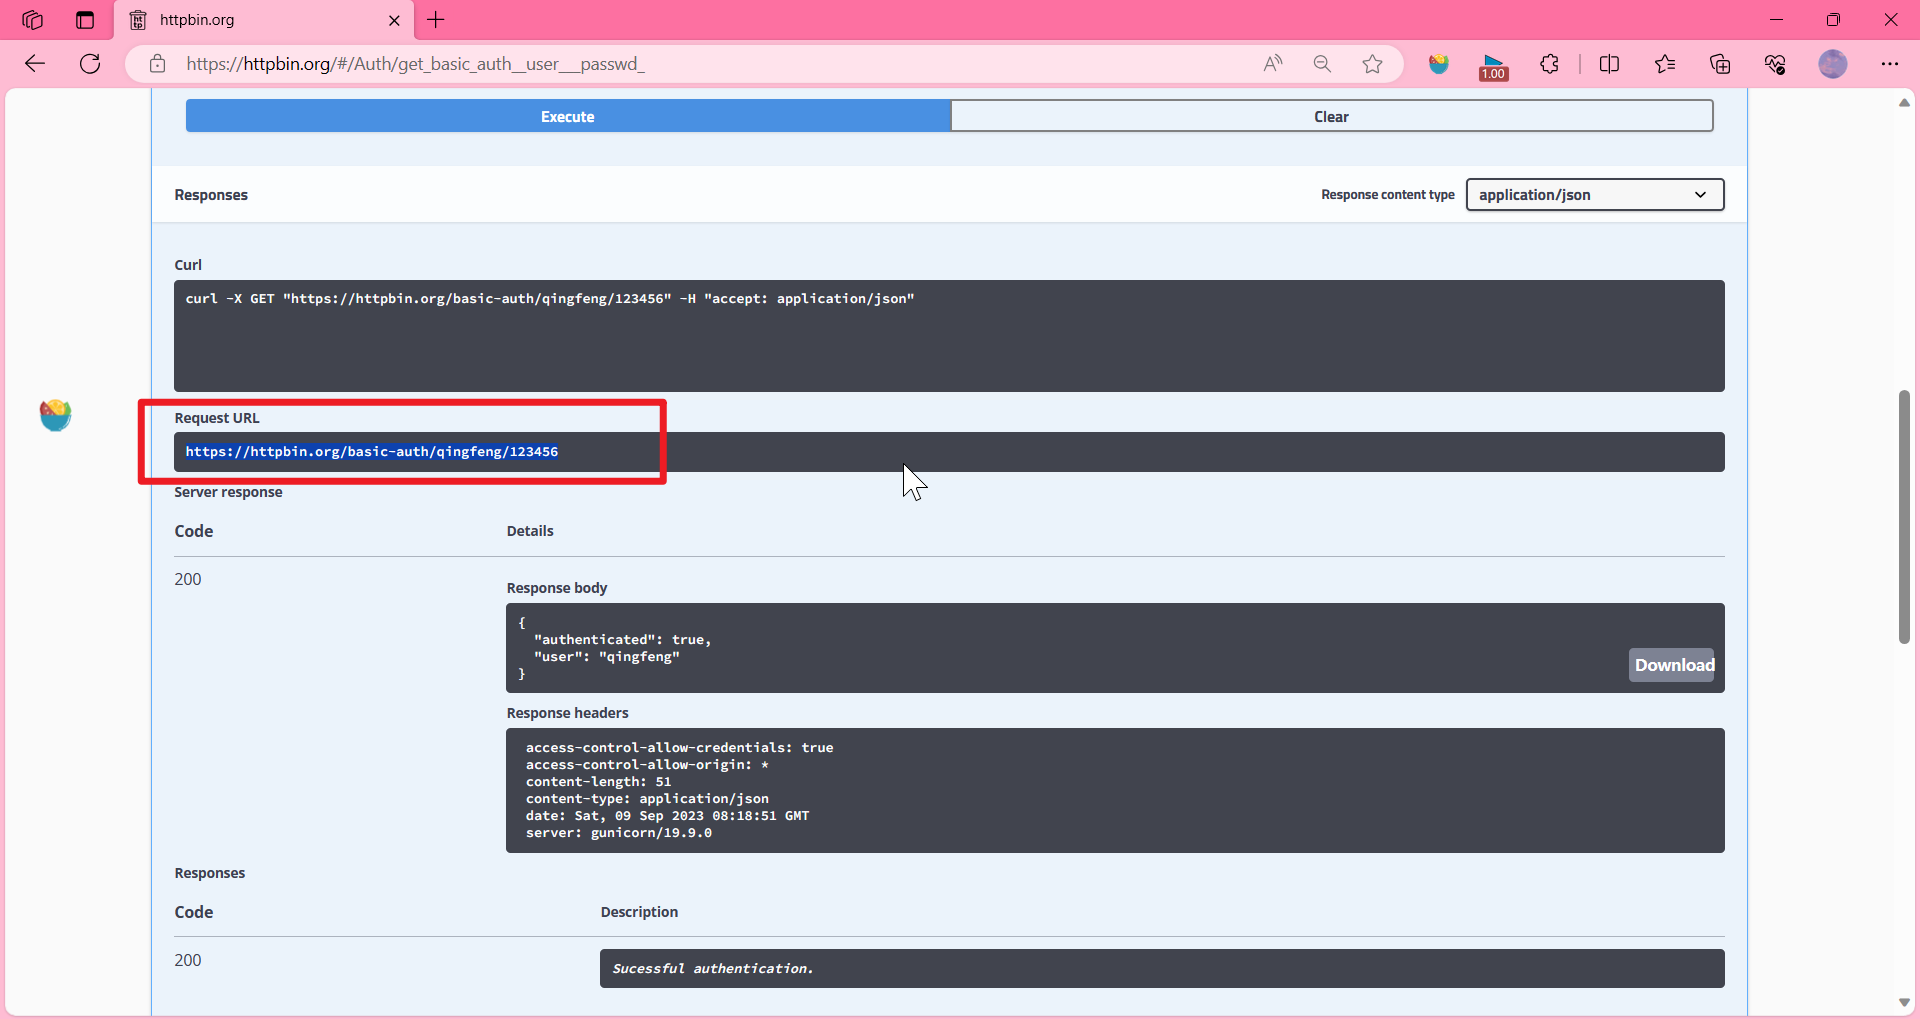Click the address bar URL
Viewport: 1920px width, 1019px height.
point(415,64)
